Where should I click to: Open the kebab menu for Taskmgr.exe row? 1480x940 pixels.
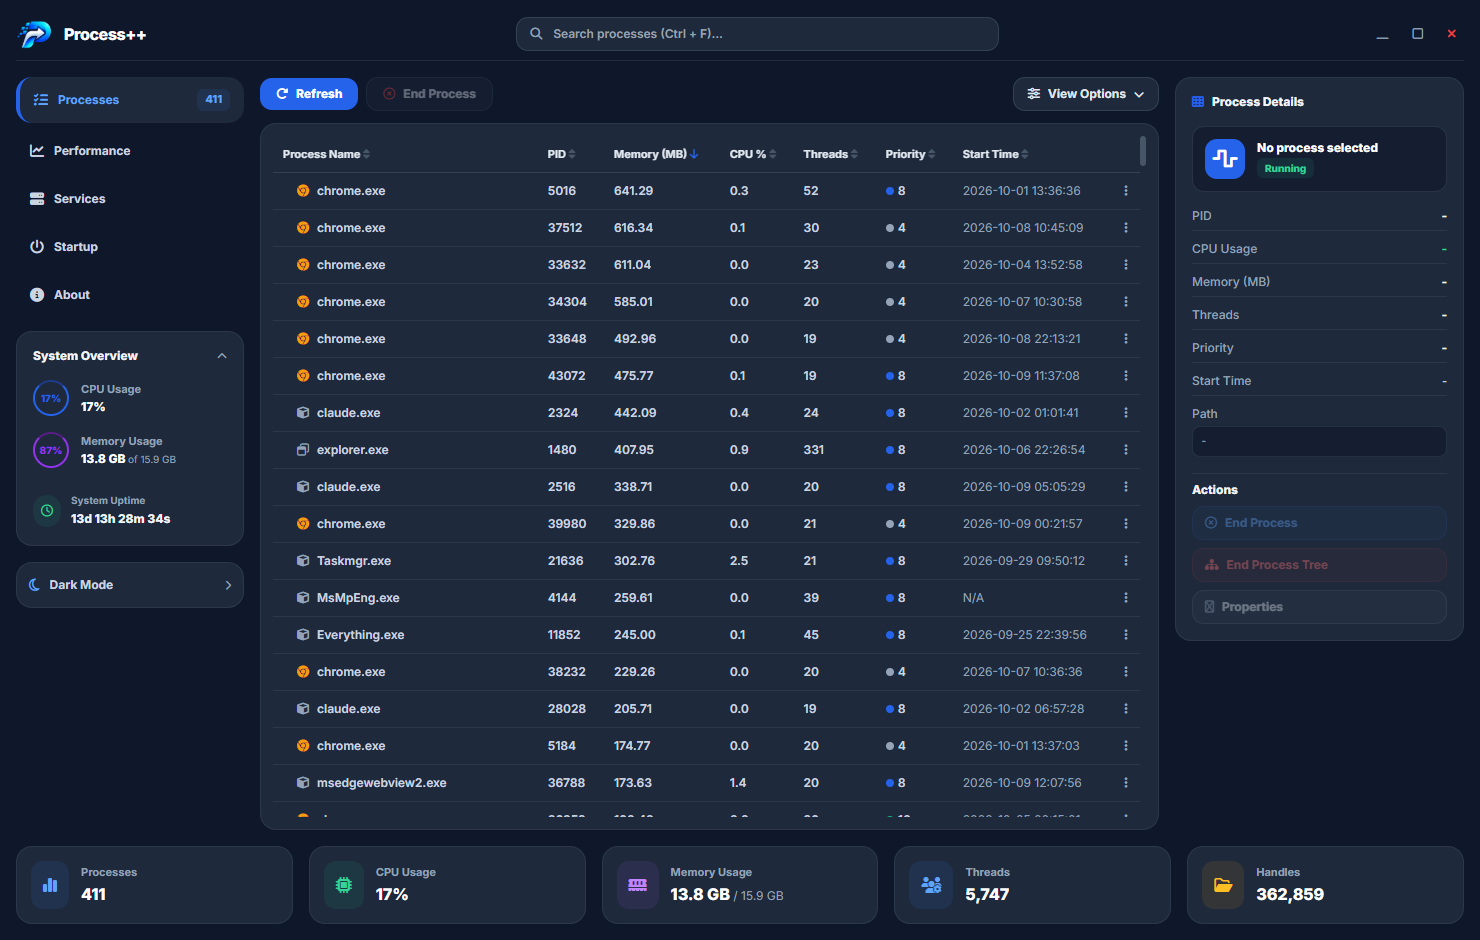(x=1126, y=561)
